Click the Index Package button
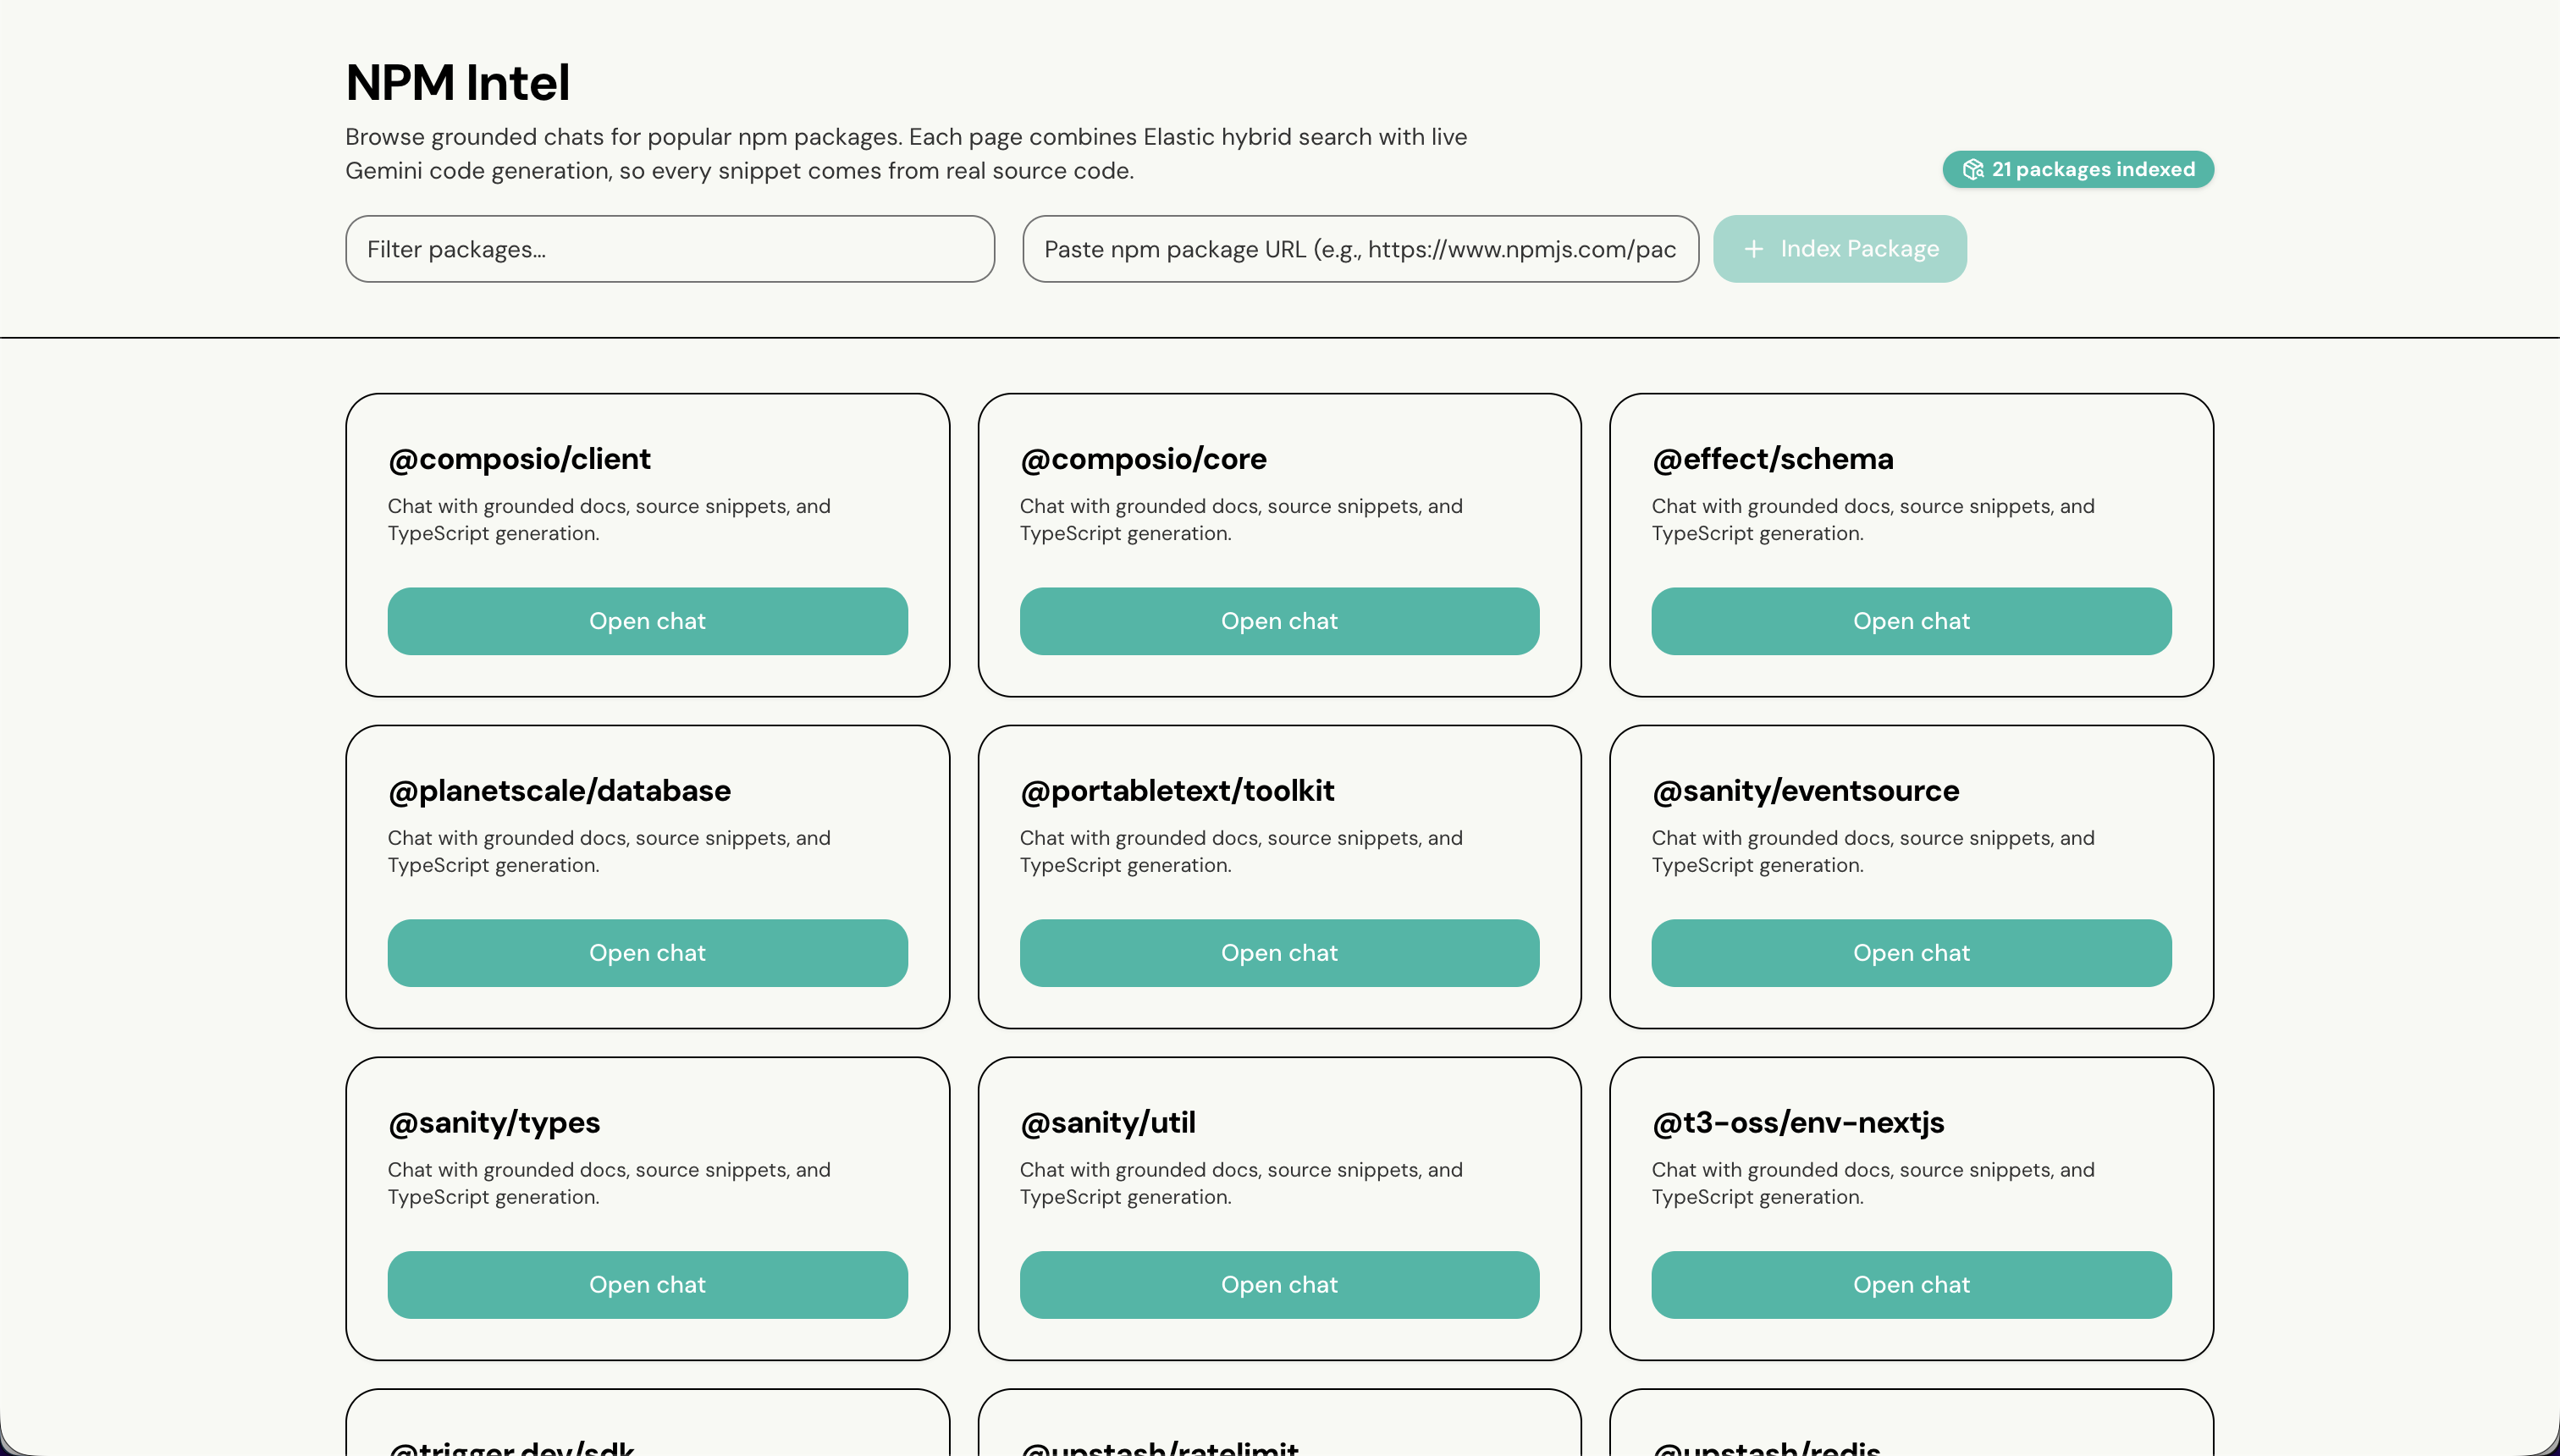 (x=1839, y=249)
